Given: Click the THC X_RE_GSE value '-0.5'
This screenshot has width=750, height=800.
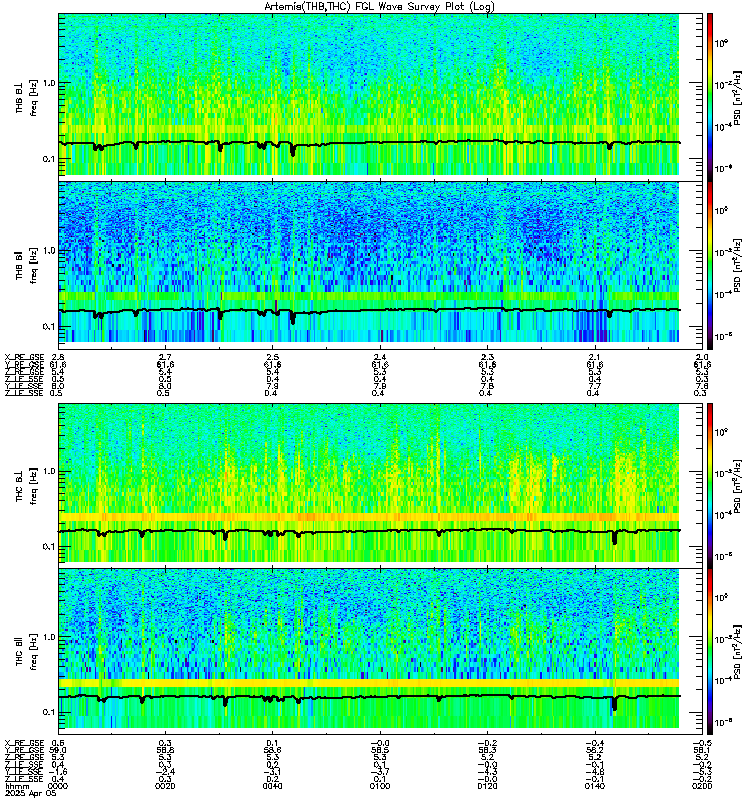Looking at the screenshot, I should coord(702,743).
